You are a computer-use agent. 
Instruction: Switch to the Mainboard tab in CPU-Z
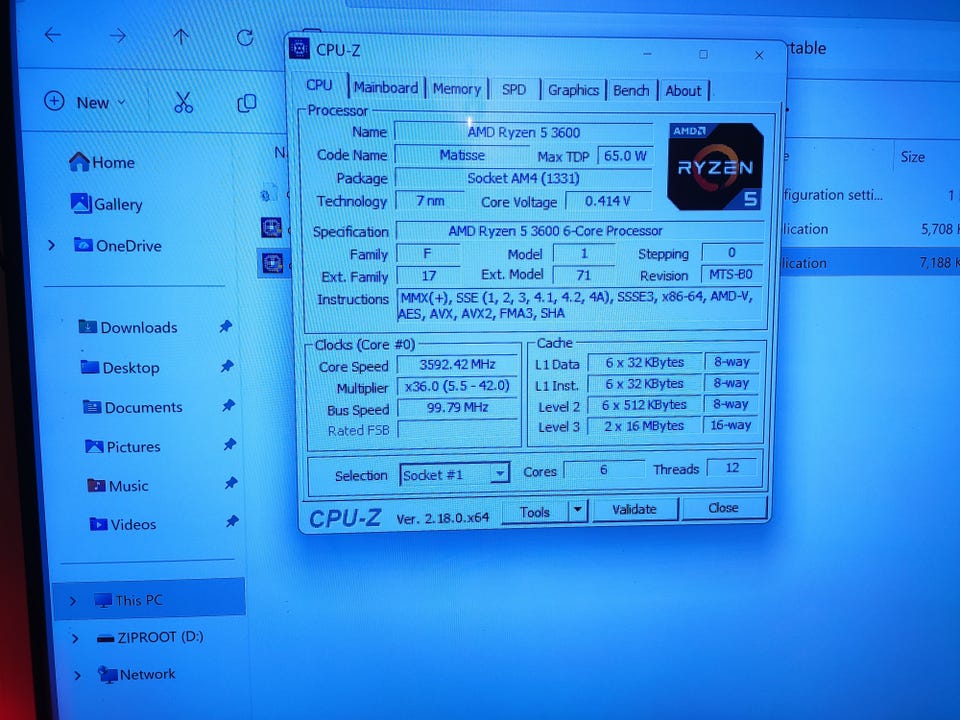tap(386, 88)
